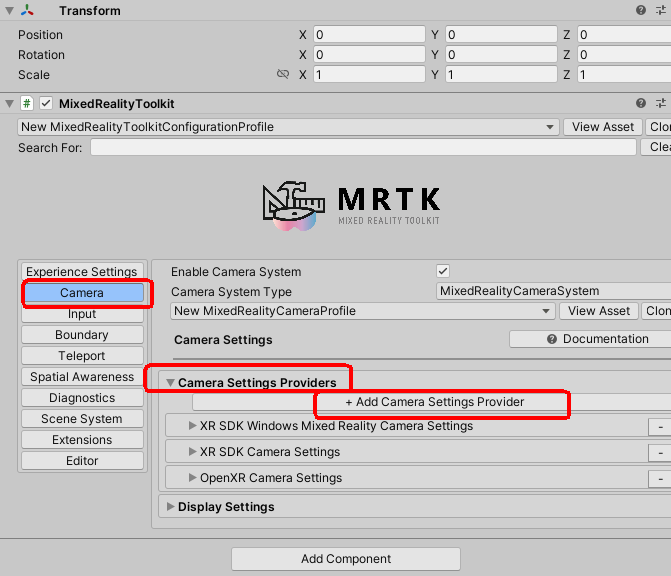This screenshot has height=576, width=671.
Task: Click Scale Z field
Action: point(624,74)
